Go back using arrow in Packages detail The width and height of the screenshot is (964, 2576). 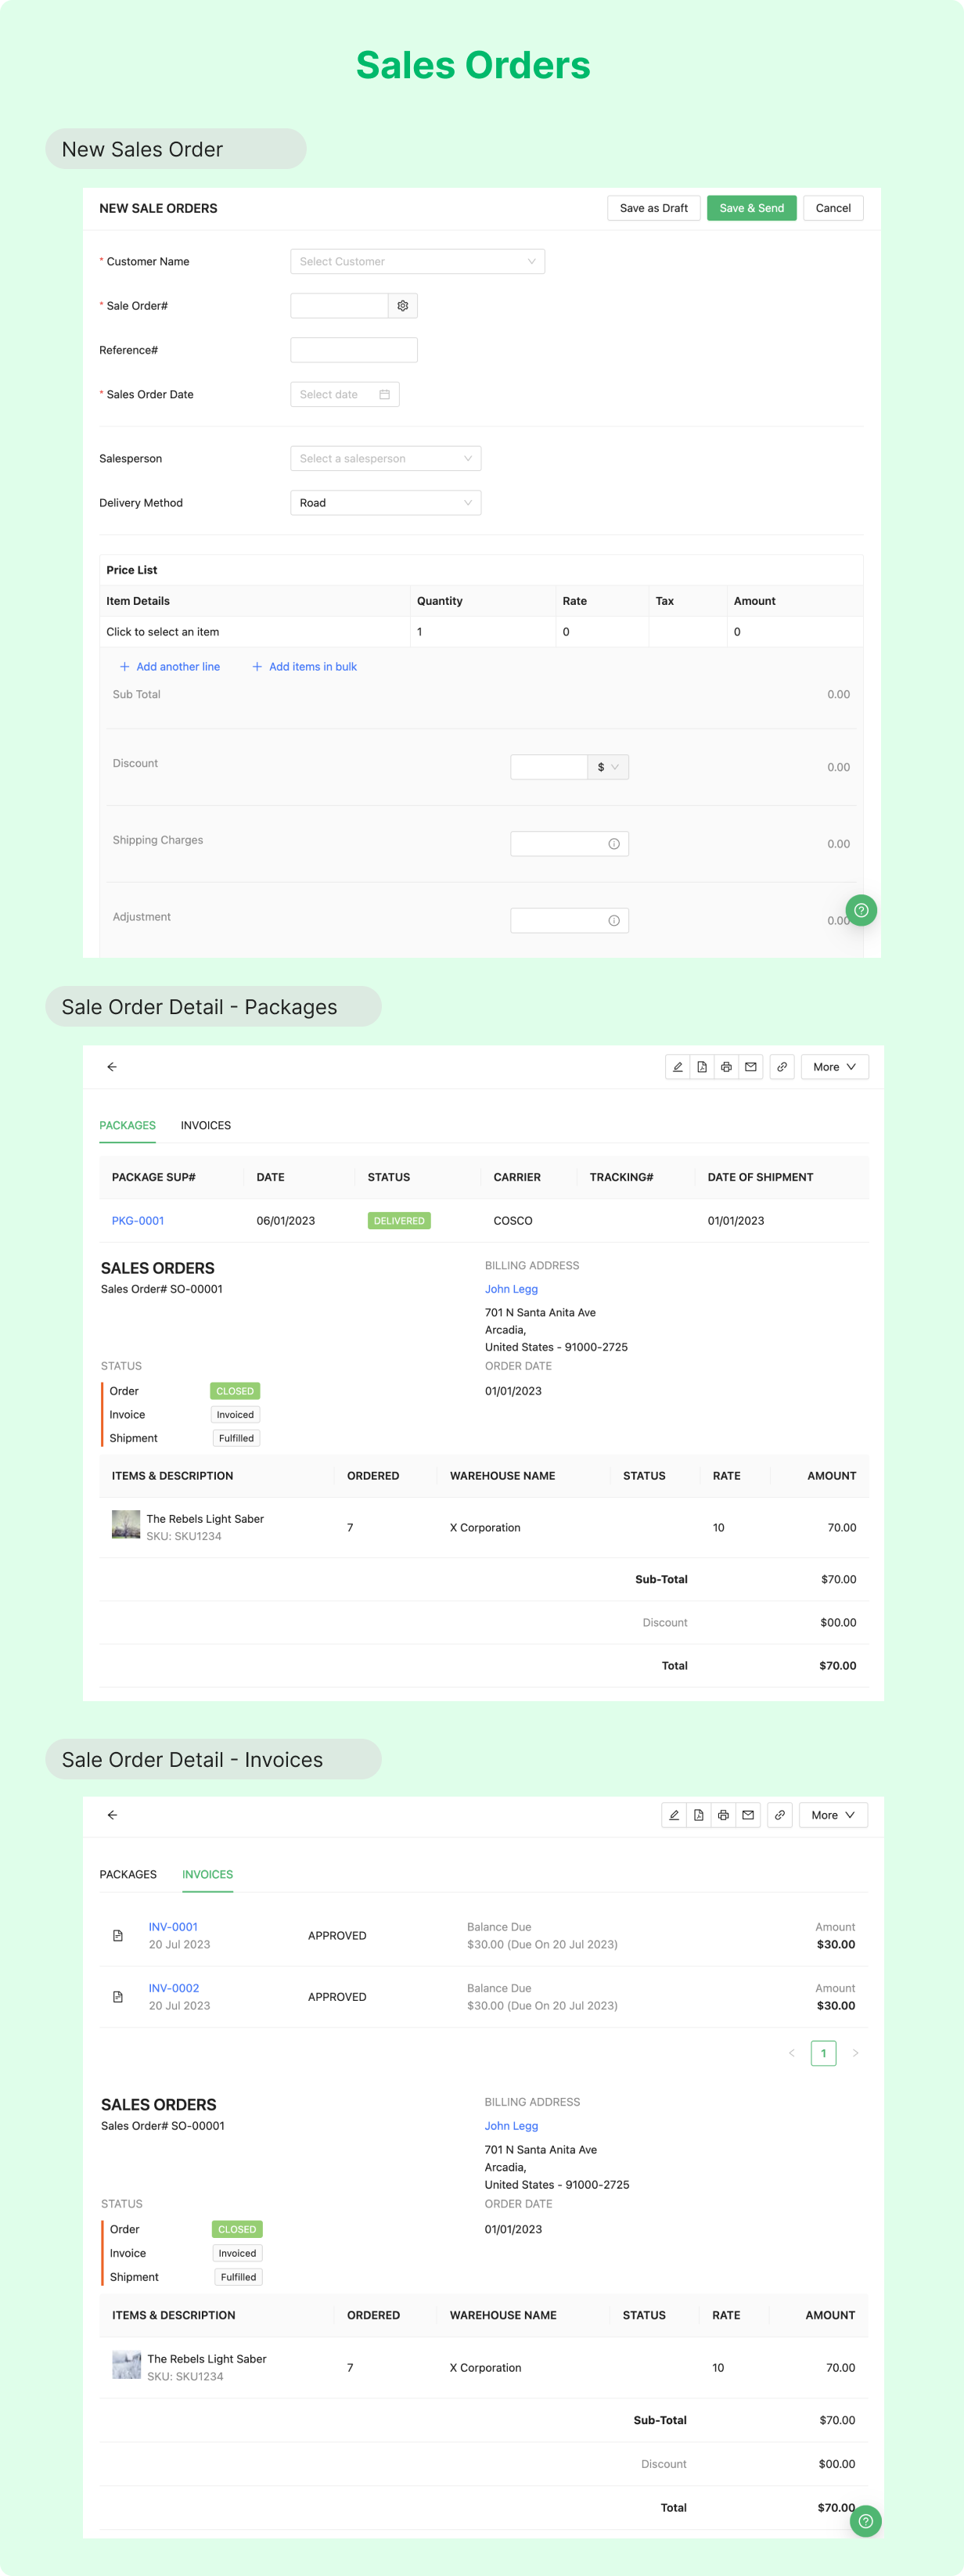112,1067
